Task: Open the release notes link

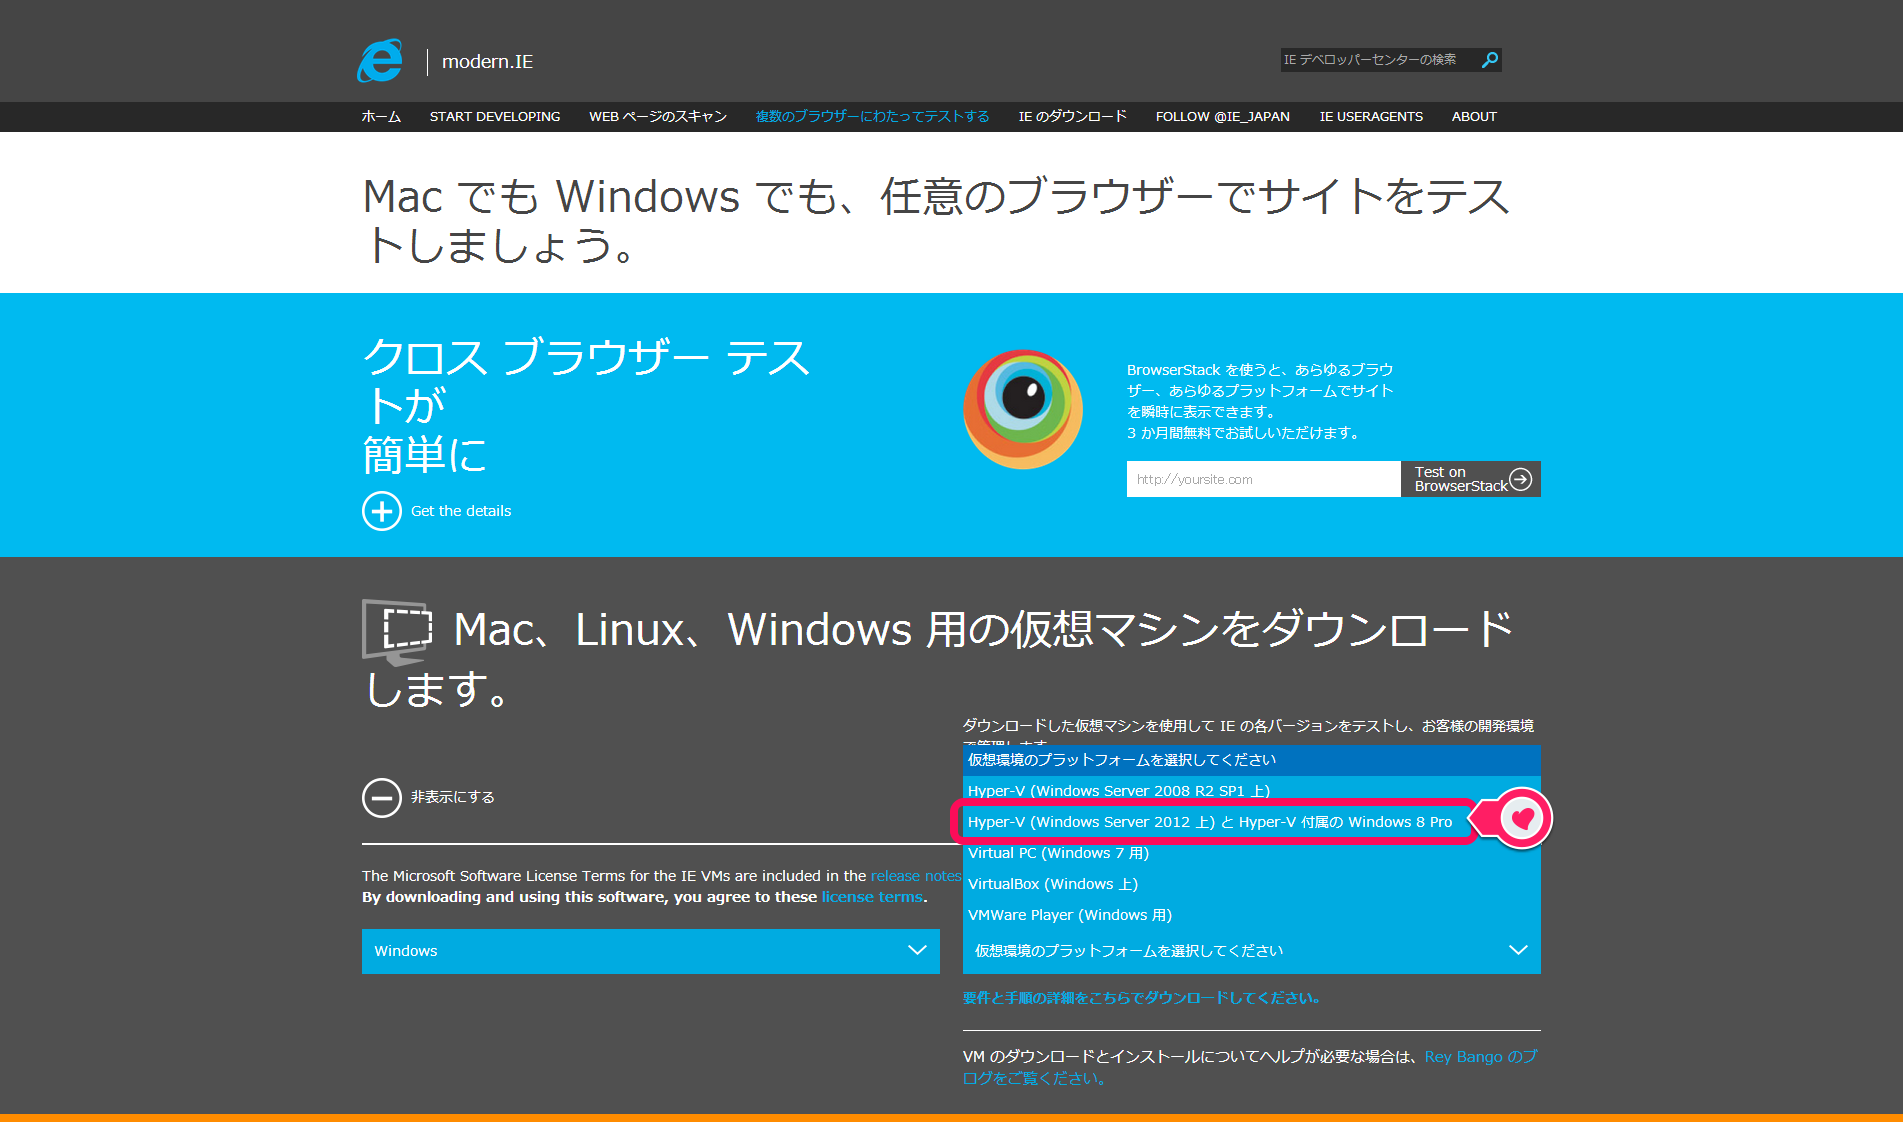Action: pyautogui.click(x=916, y=876)
